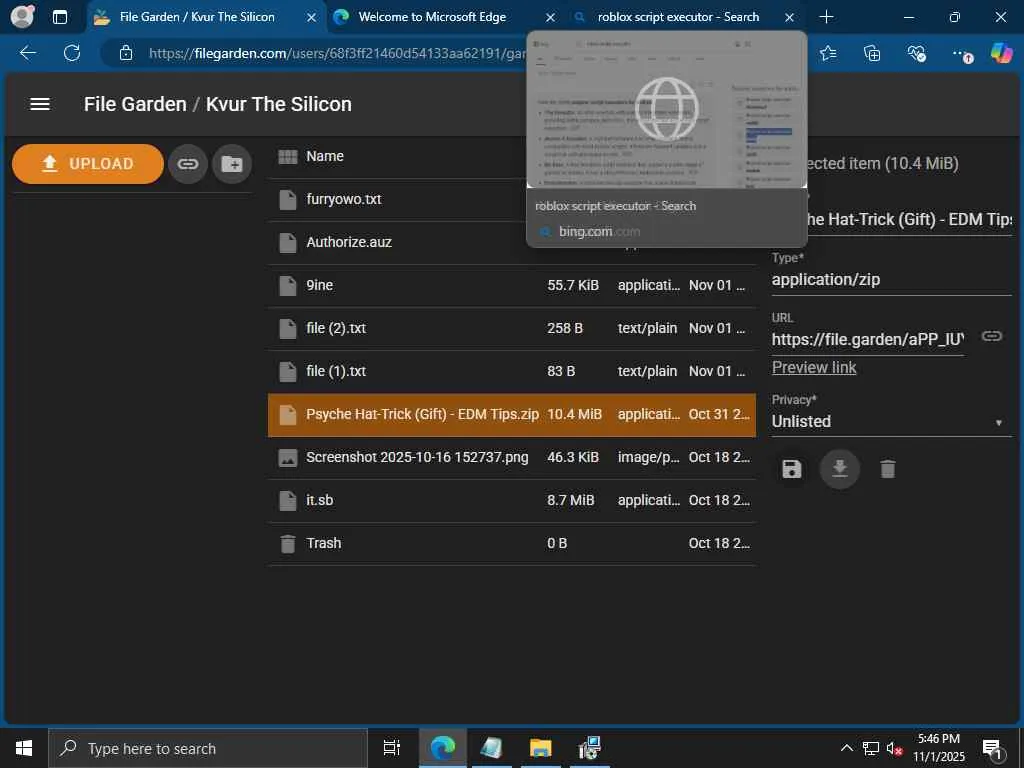
Task: Click the Edge icon on the taskbar
Action: pos(443,748)
